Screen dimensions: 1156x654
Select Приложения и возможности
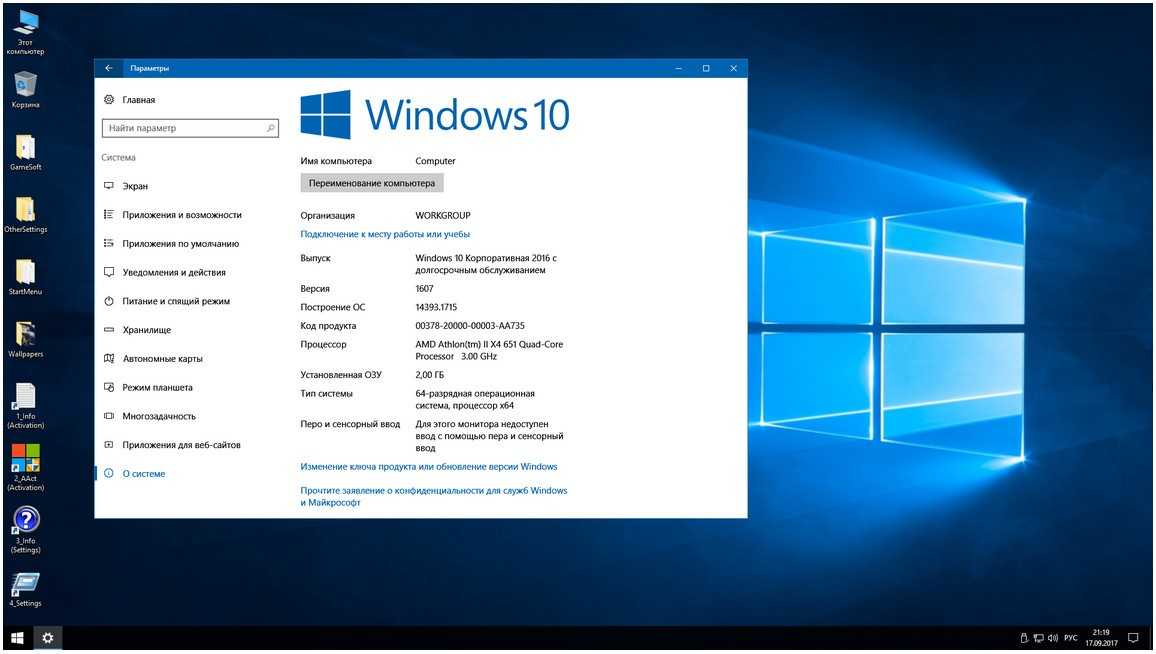pyautogui.click(x=182, y=215)
